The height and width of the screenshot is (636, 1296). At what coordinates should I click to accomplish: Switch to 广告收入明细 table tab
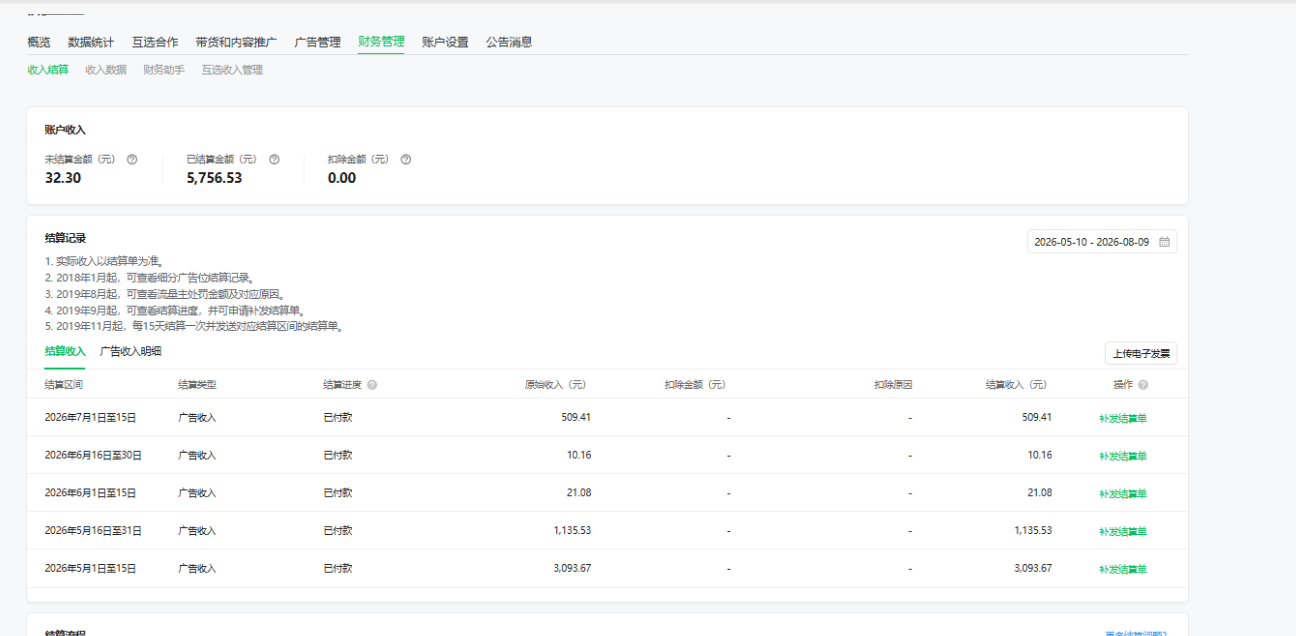click(x=131, y=351)
